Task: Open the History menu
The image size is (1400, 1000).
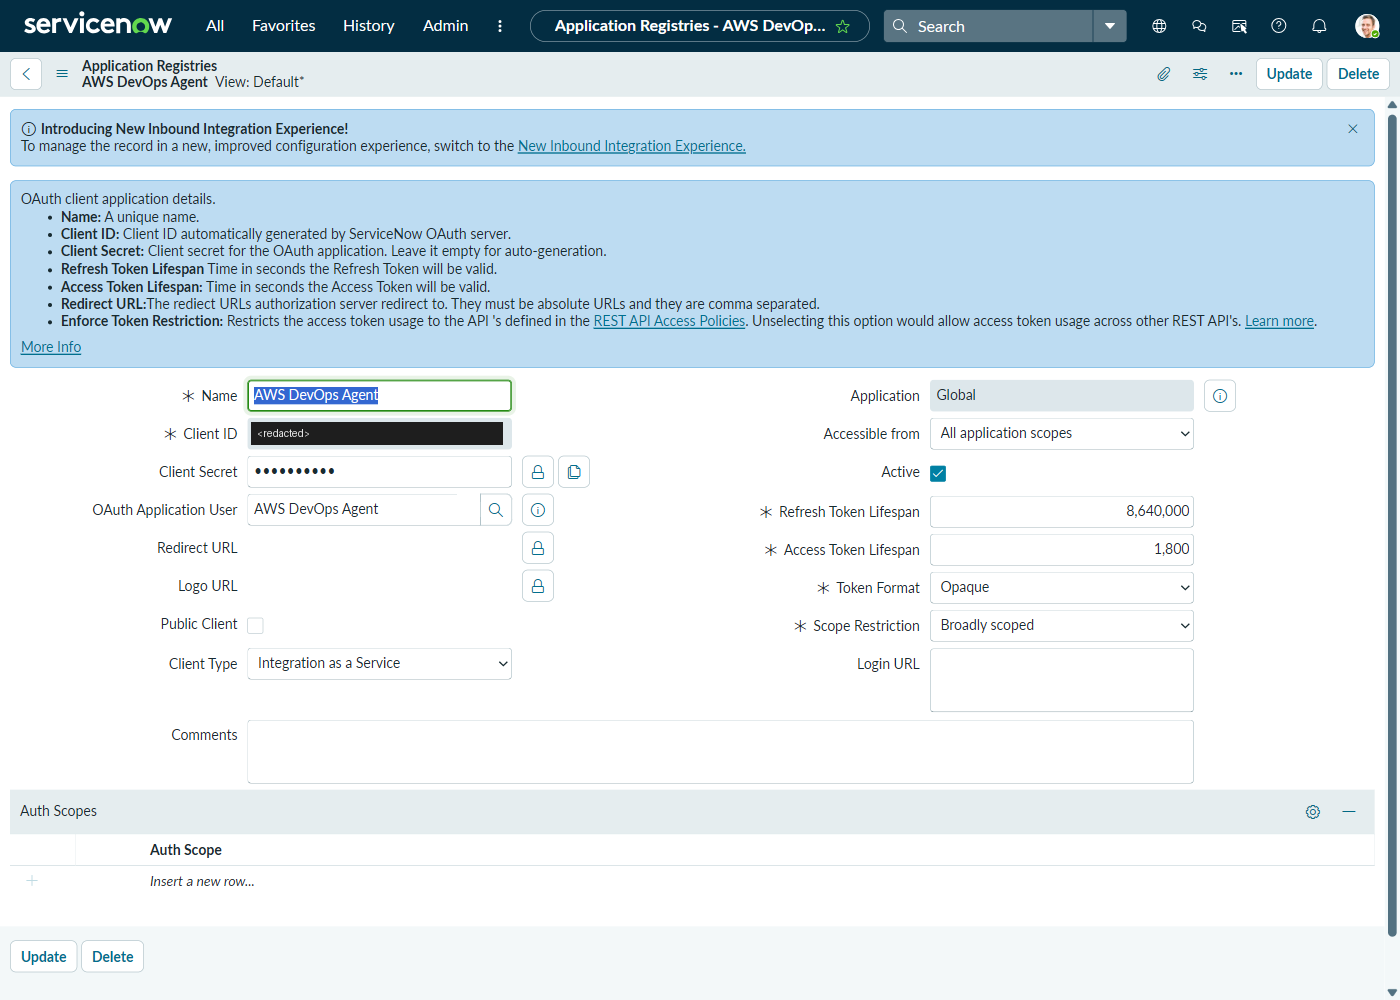Action: point(368,26)
